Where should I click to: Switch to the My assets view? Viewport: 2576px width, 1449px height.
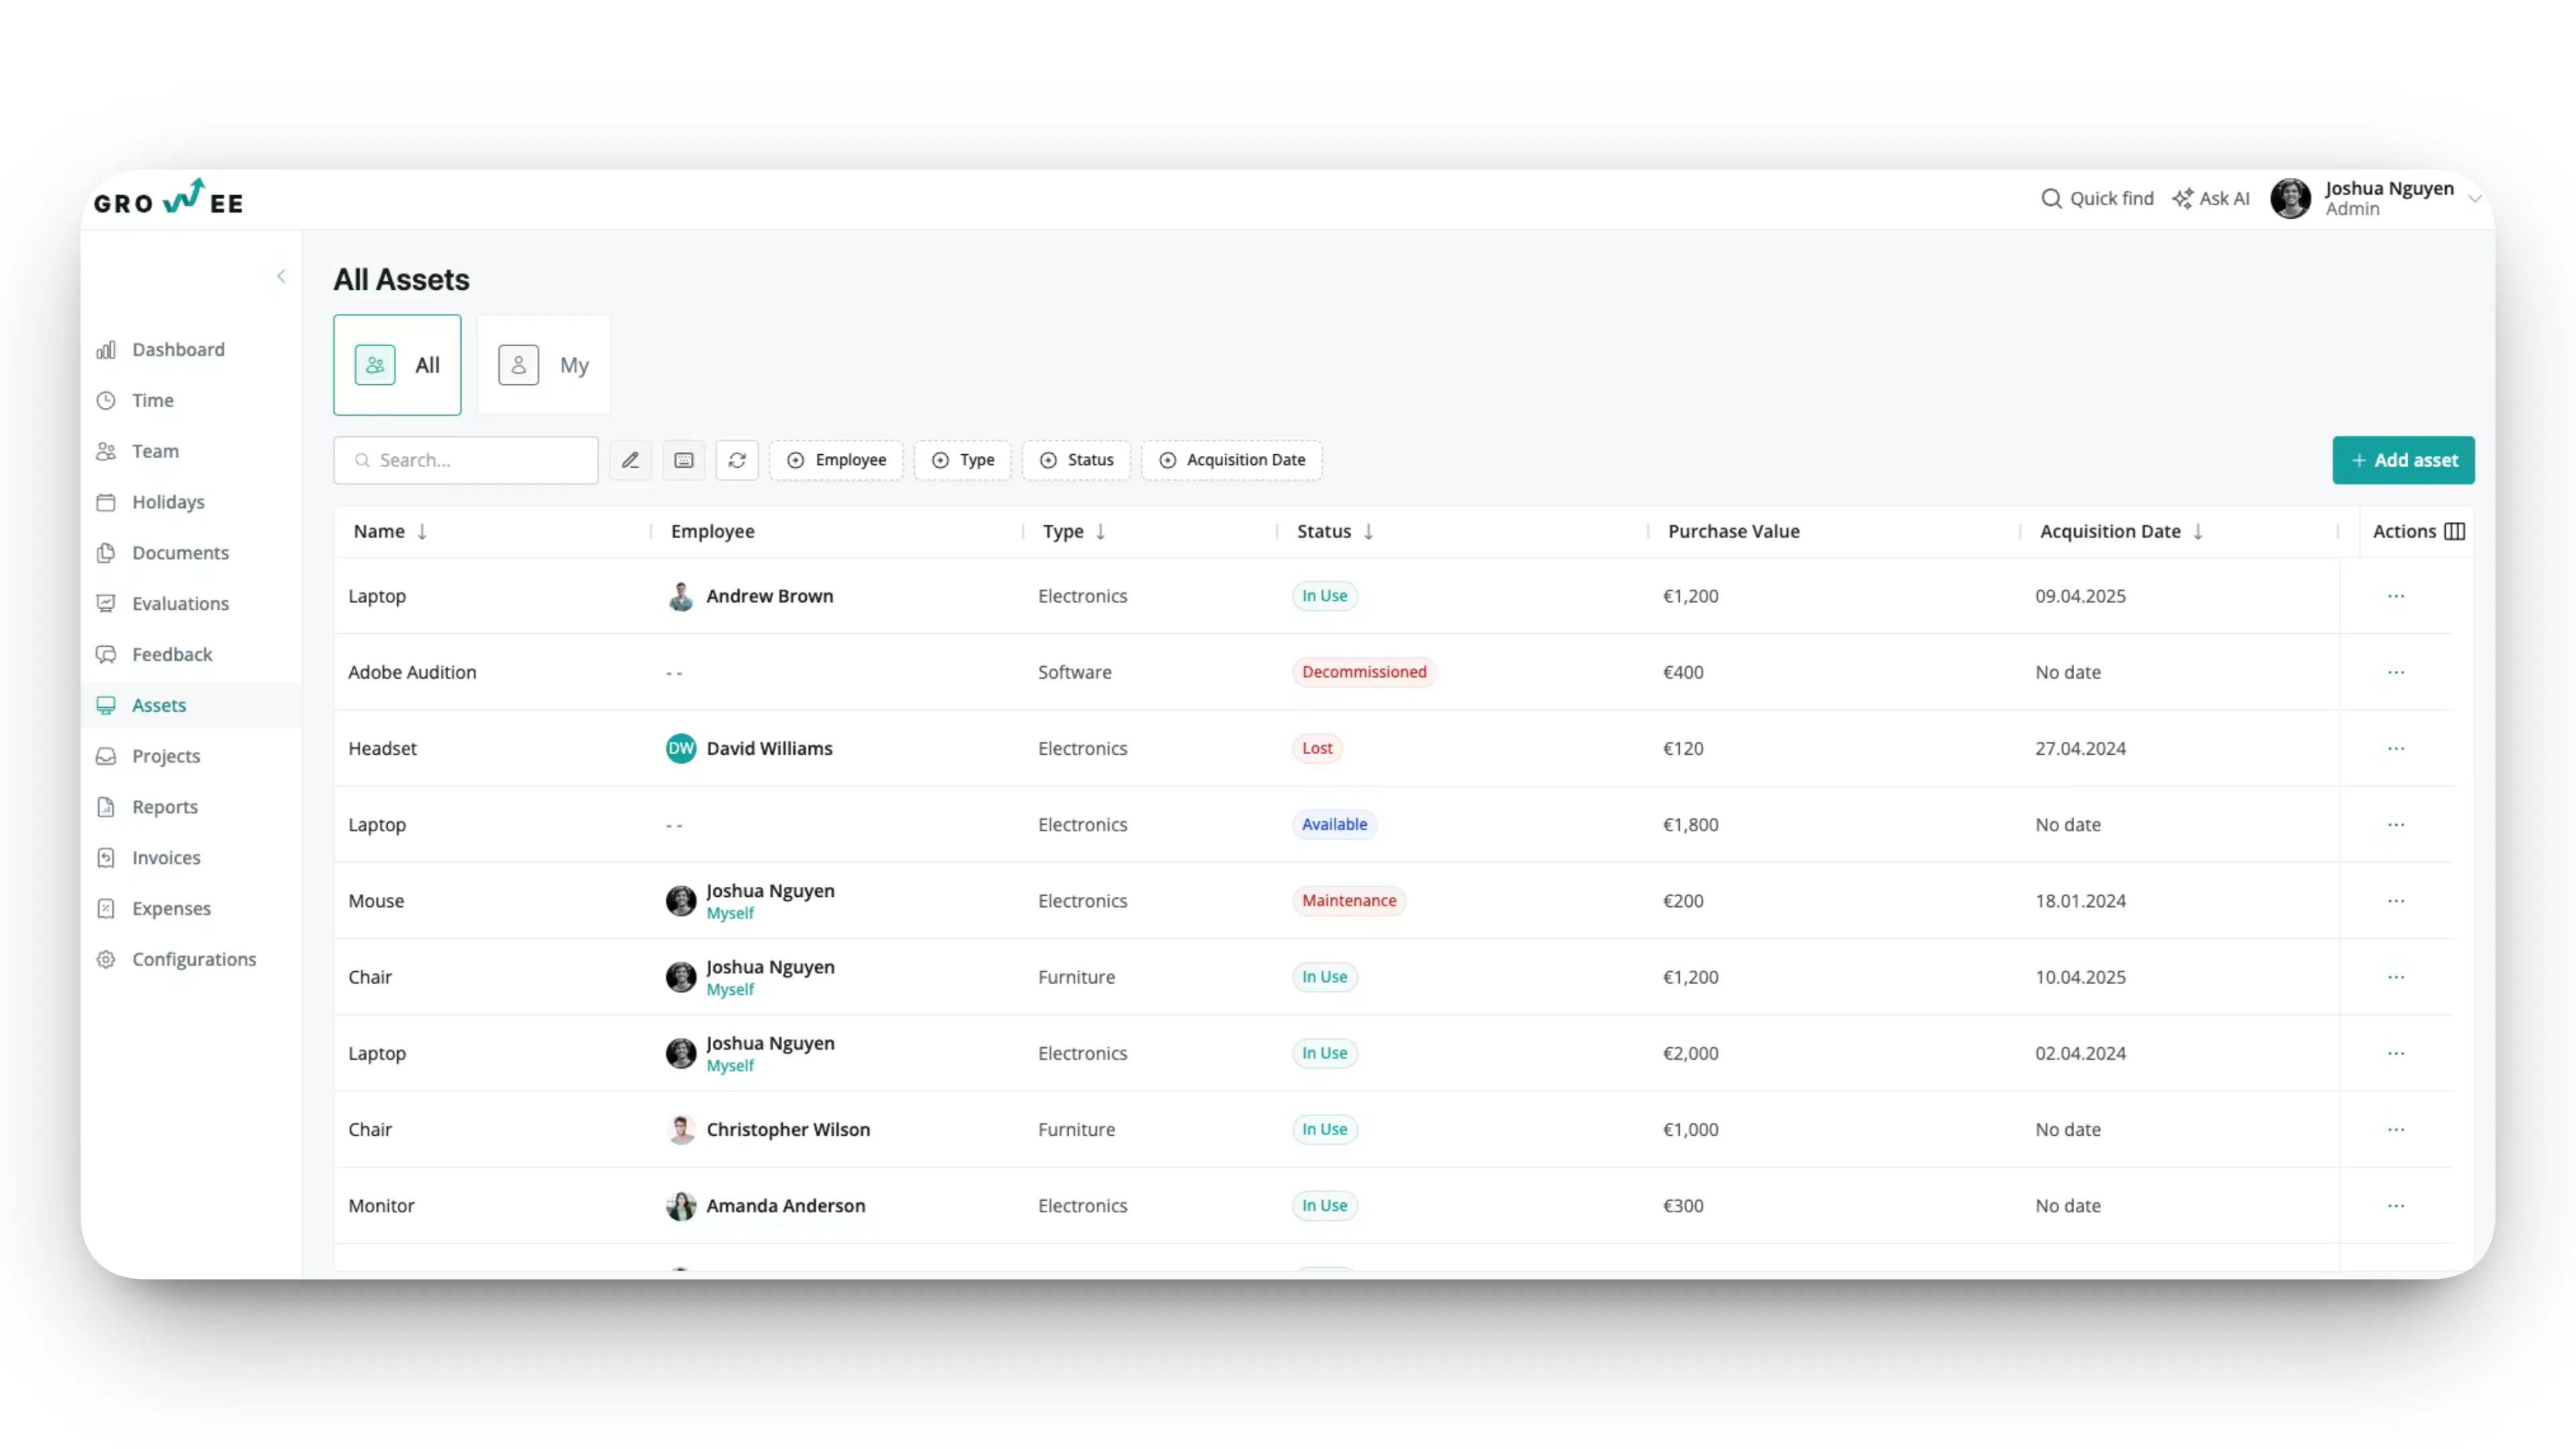(544, 364)
